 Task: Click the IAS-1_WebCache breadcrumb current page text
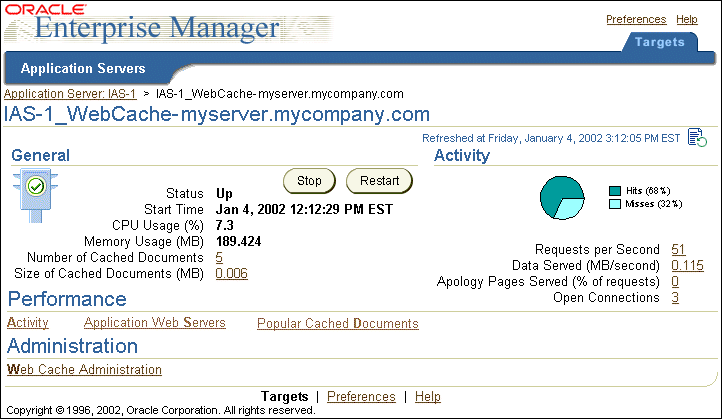pyautogui.click(x=279, y=94)
